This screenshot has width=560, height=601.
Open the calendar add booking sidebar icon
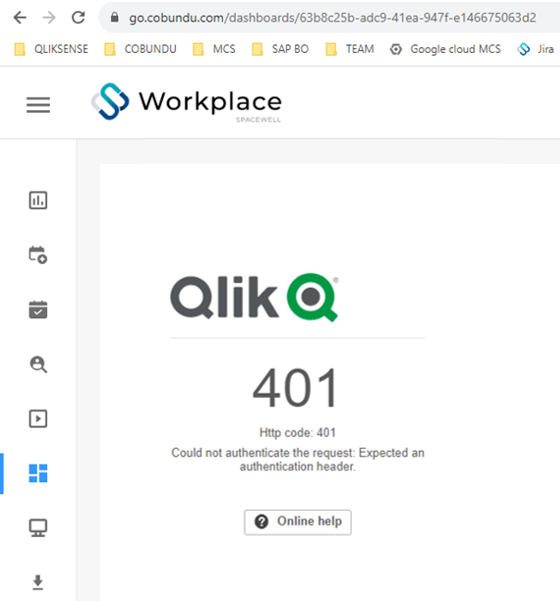click(38, 255)
